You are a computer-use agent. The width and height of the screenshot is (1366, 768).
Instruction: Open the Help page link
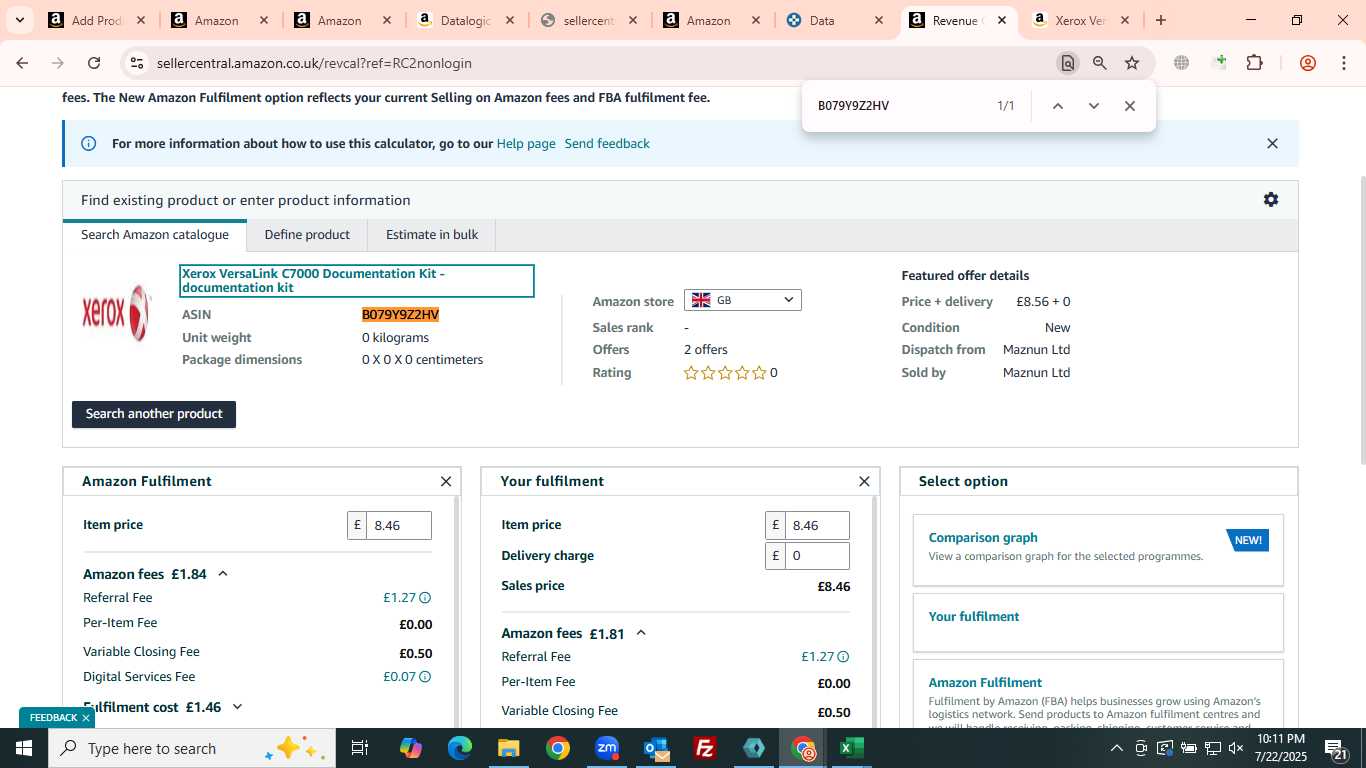(526, 144)
